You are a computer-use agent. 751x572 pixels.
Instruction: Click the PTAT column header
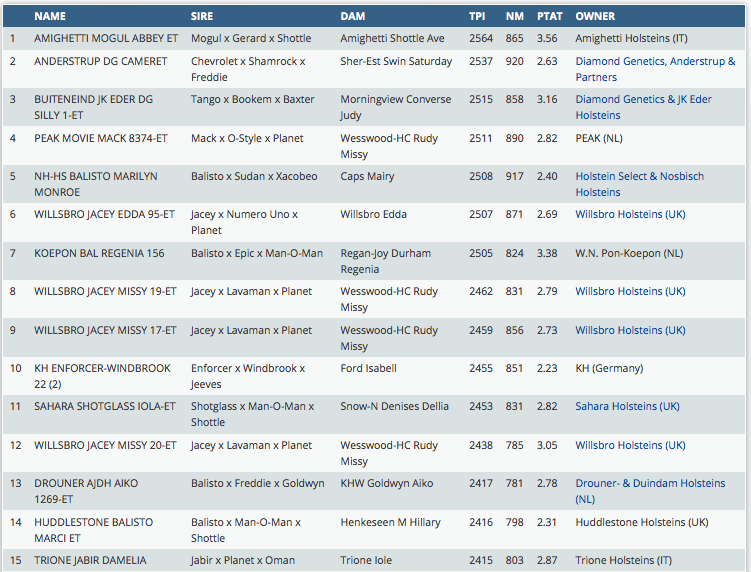[549, 16]
